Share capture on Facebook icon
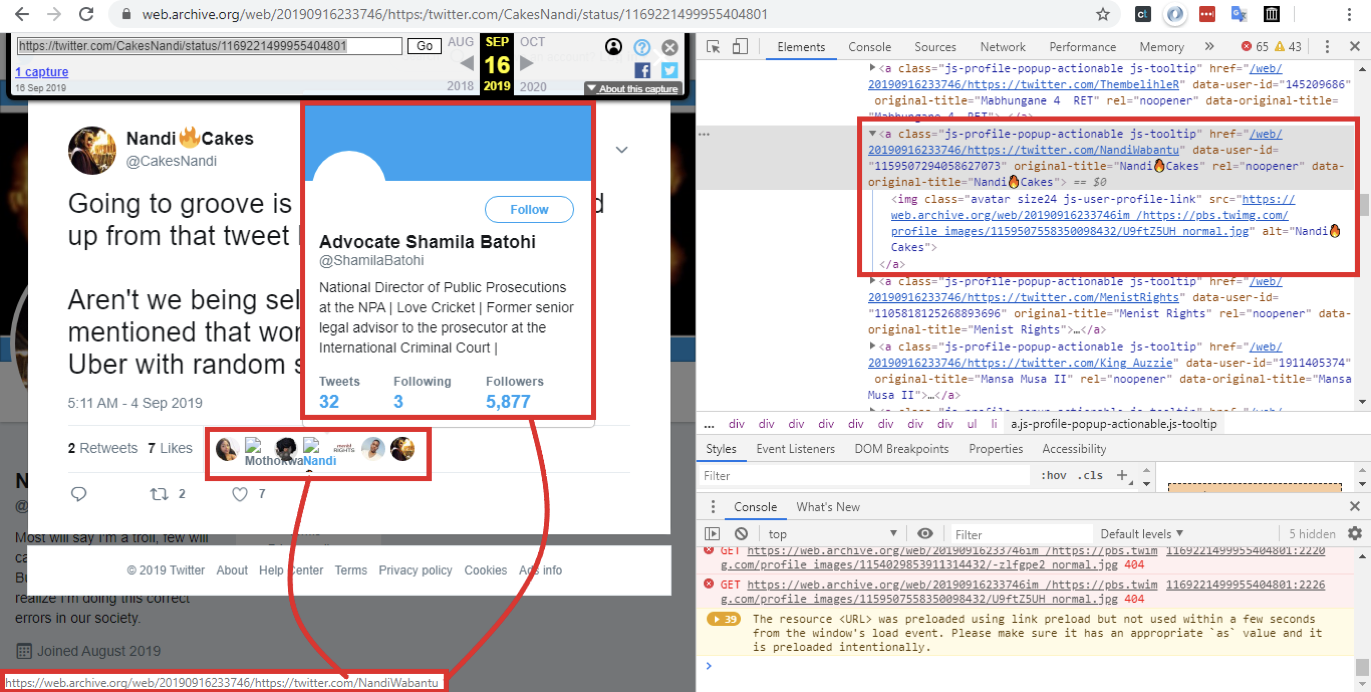The height and width of the screenshot is (692, 1371). [642, 70]
